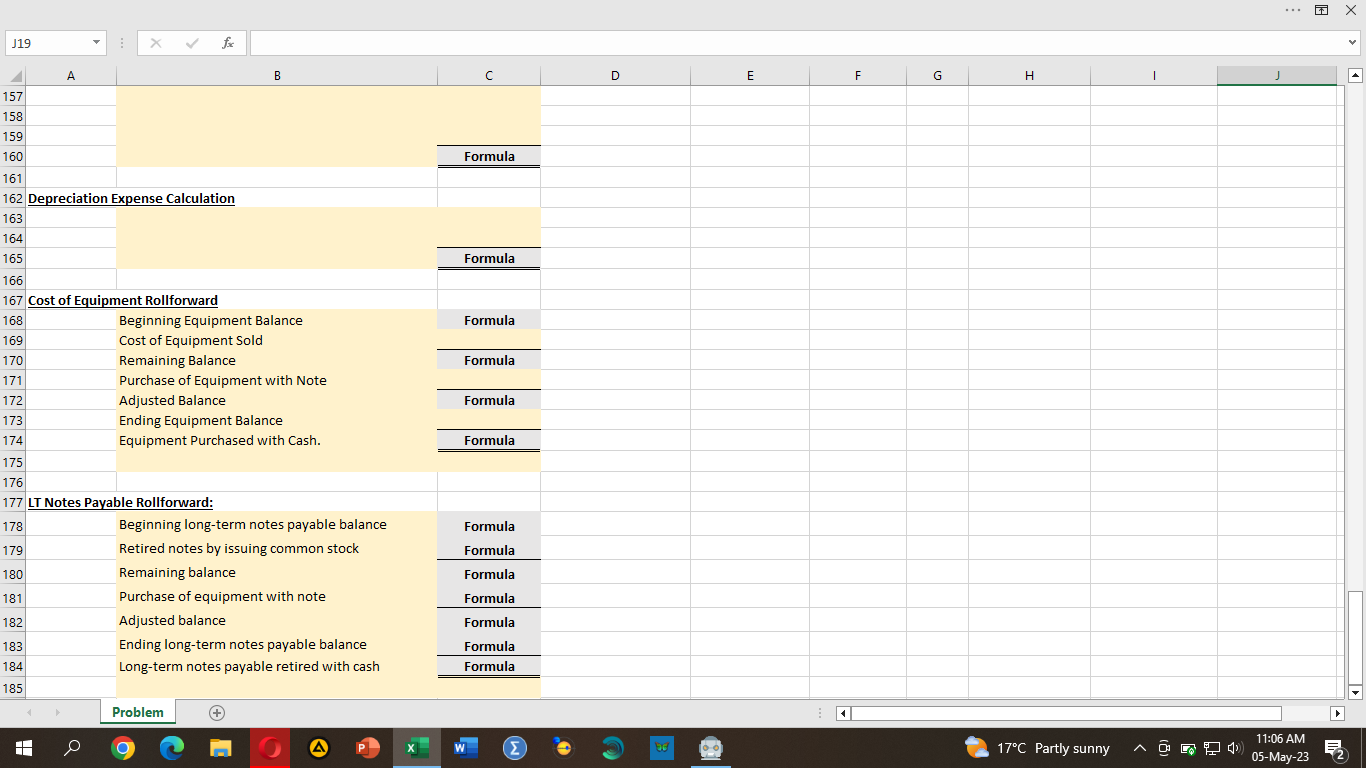Viewport: 1366px width, 768px height.
Task: Open the three-dot more options at top
Action: pyautogui.click(x=1293, y=9)
